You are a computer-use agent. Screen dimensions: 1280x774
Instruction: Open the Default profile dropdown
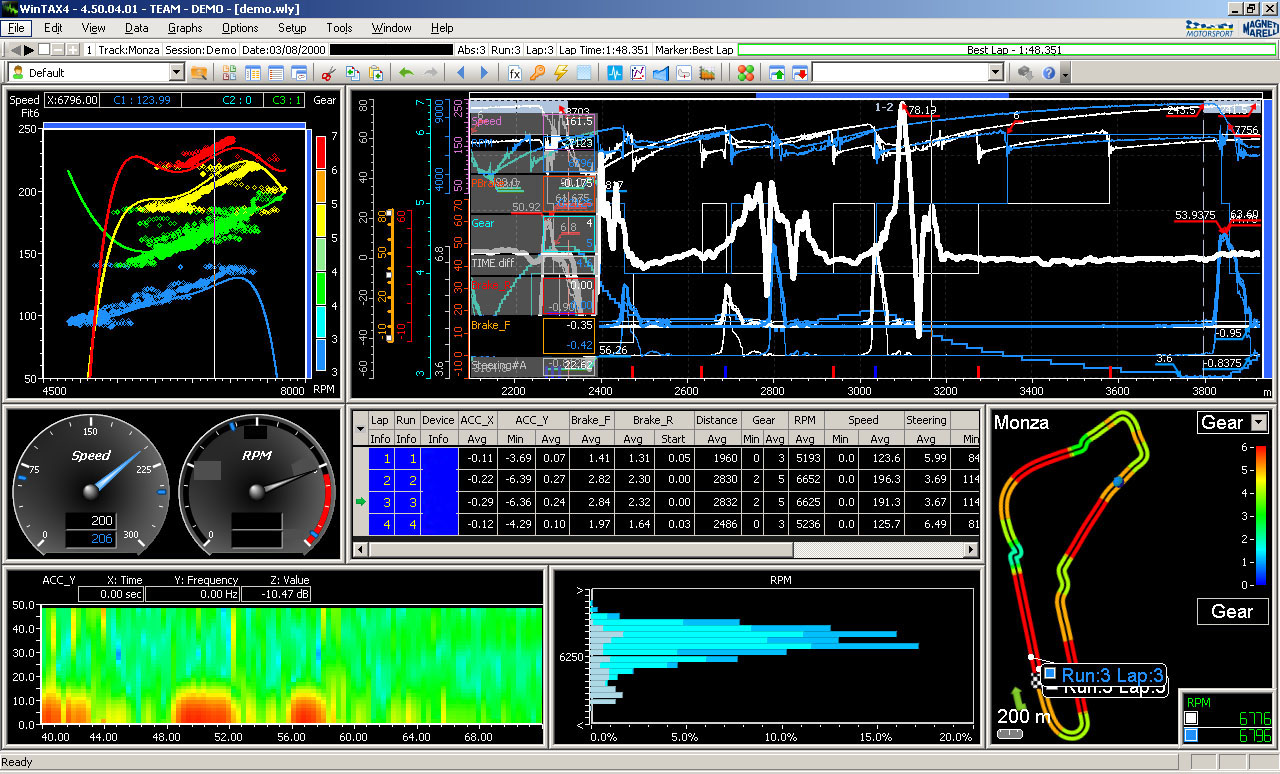(x=177, y=73)
